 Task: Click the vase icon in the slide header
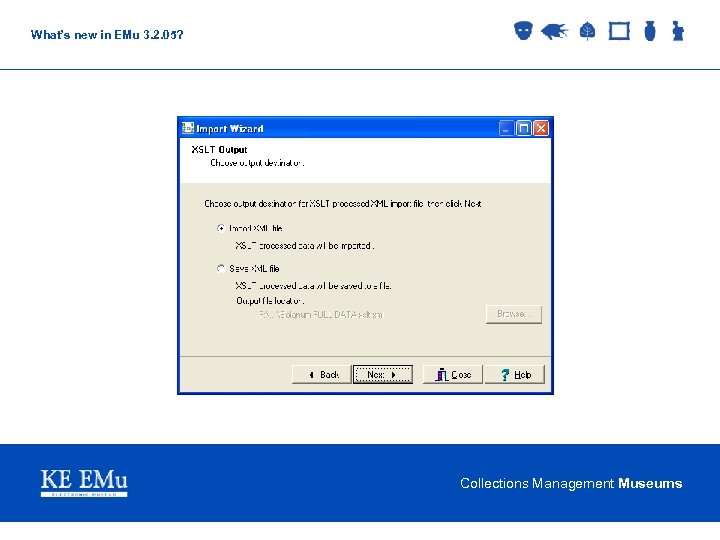650,31
